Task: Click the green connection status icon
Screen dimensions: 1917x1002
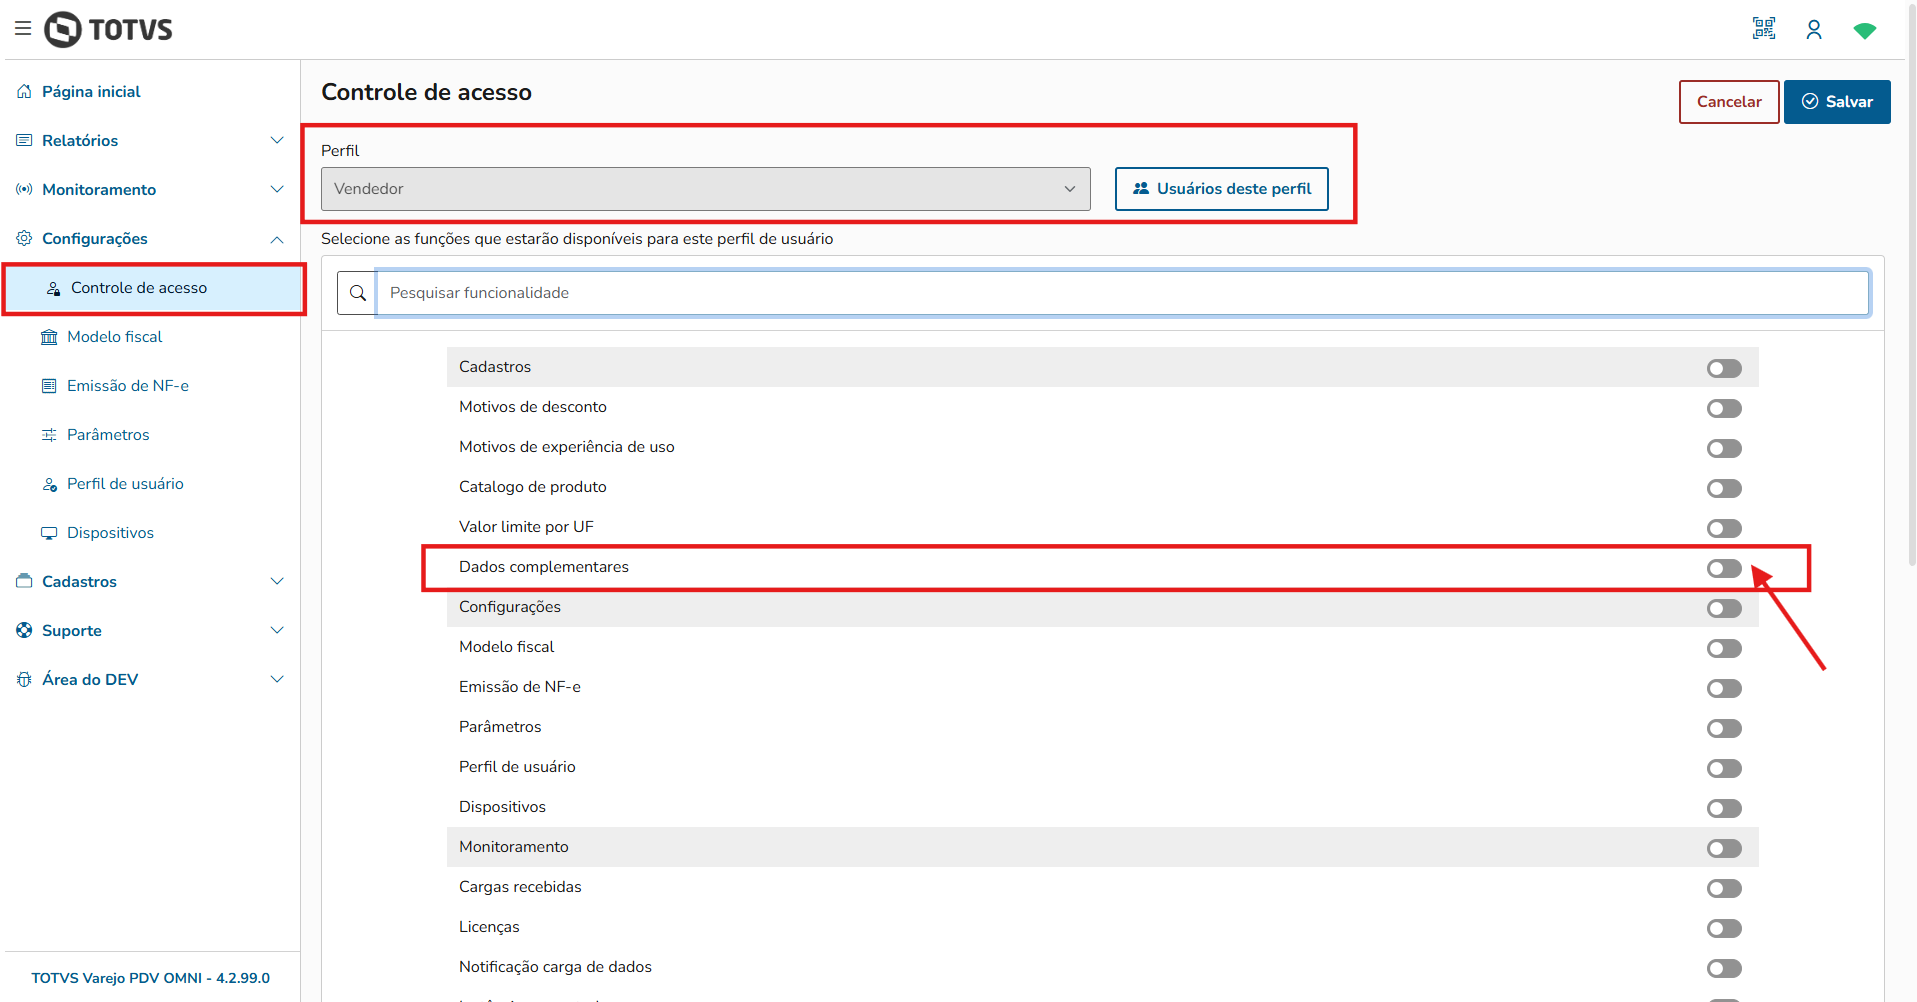Action: 1864,31
